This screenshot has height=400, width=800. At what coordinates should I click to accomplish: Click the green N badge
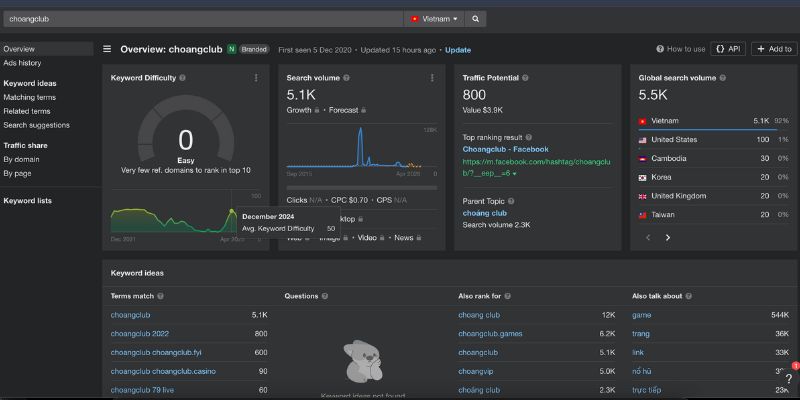(232, 49)
